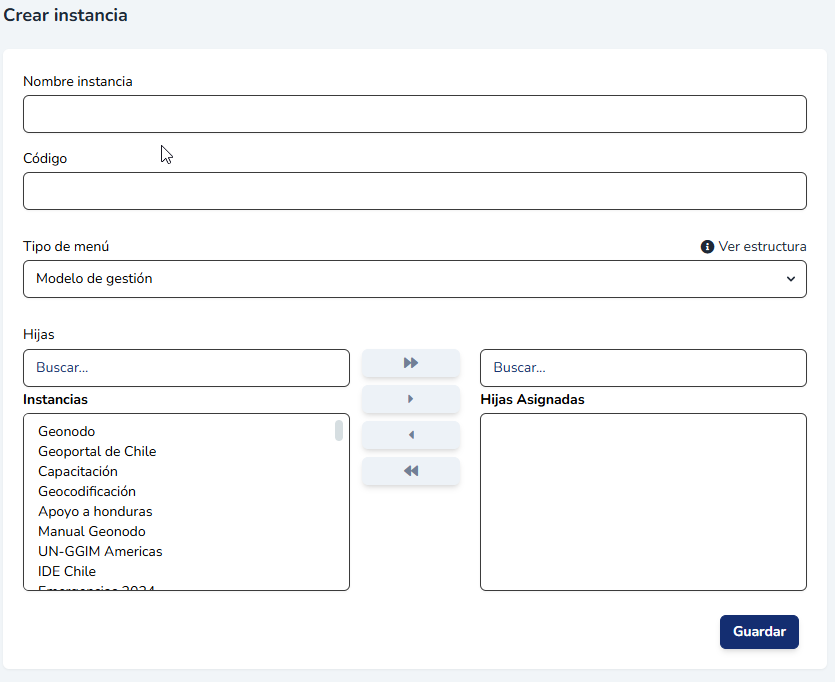Click the move-all-right double arrow button
Image resolution: width=835 pixels, height=682 pixels.
[411, 363]
